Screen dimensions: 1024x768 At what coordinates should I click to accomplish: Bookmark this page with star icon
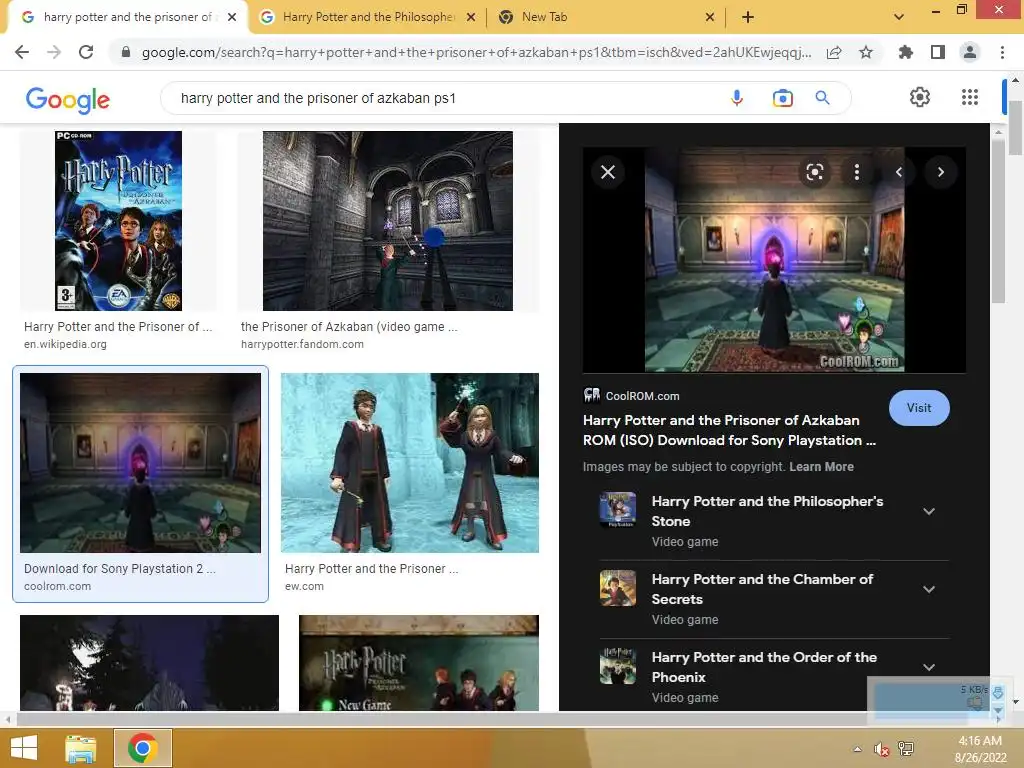(x=866, y=52)
